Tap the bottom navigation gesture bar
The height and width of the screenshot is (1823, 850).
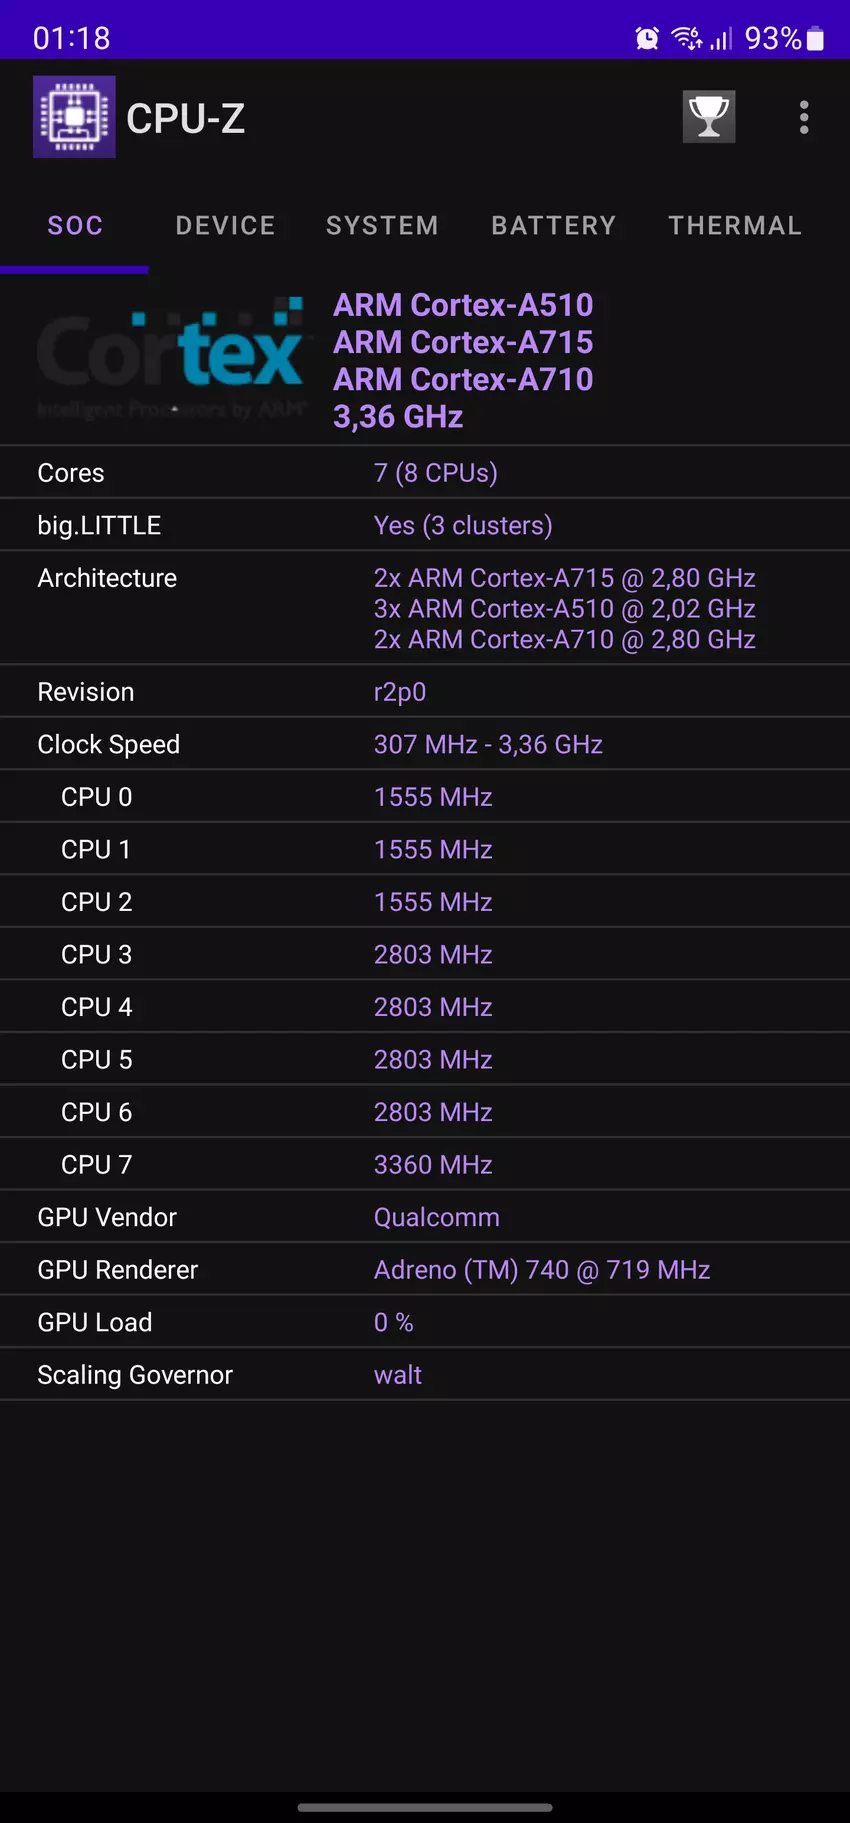click(x=425, y=1807)
